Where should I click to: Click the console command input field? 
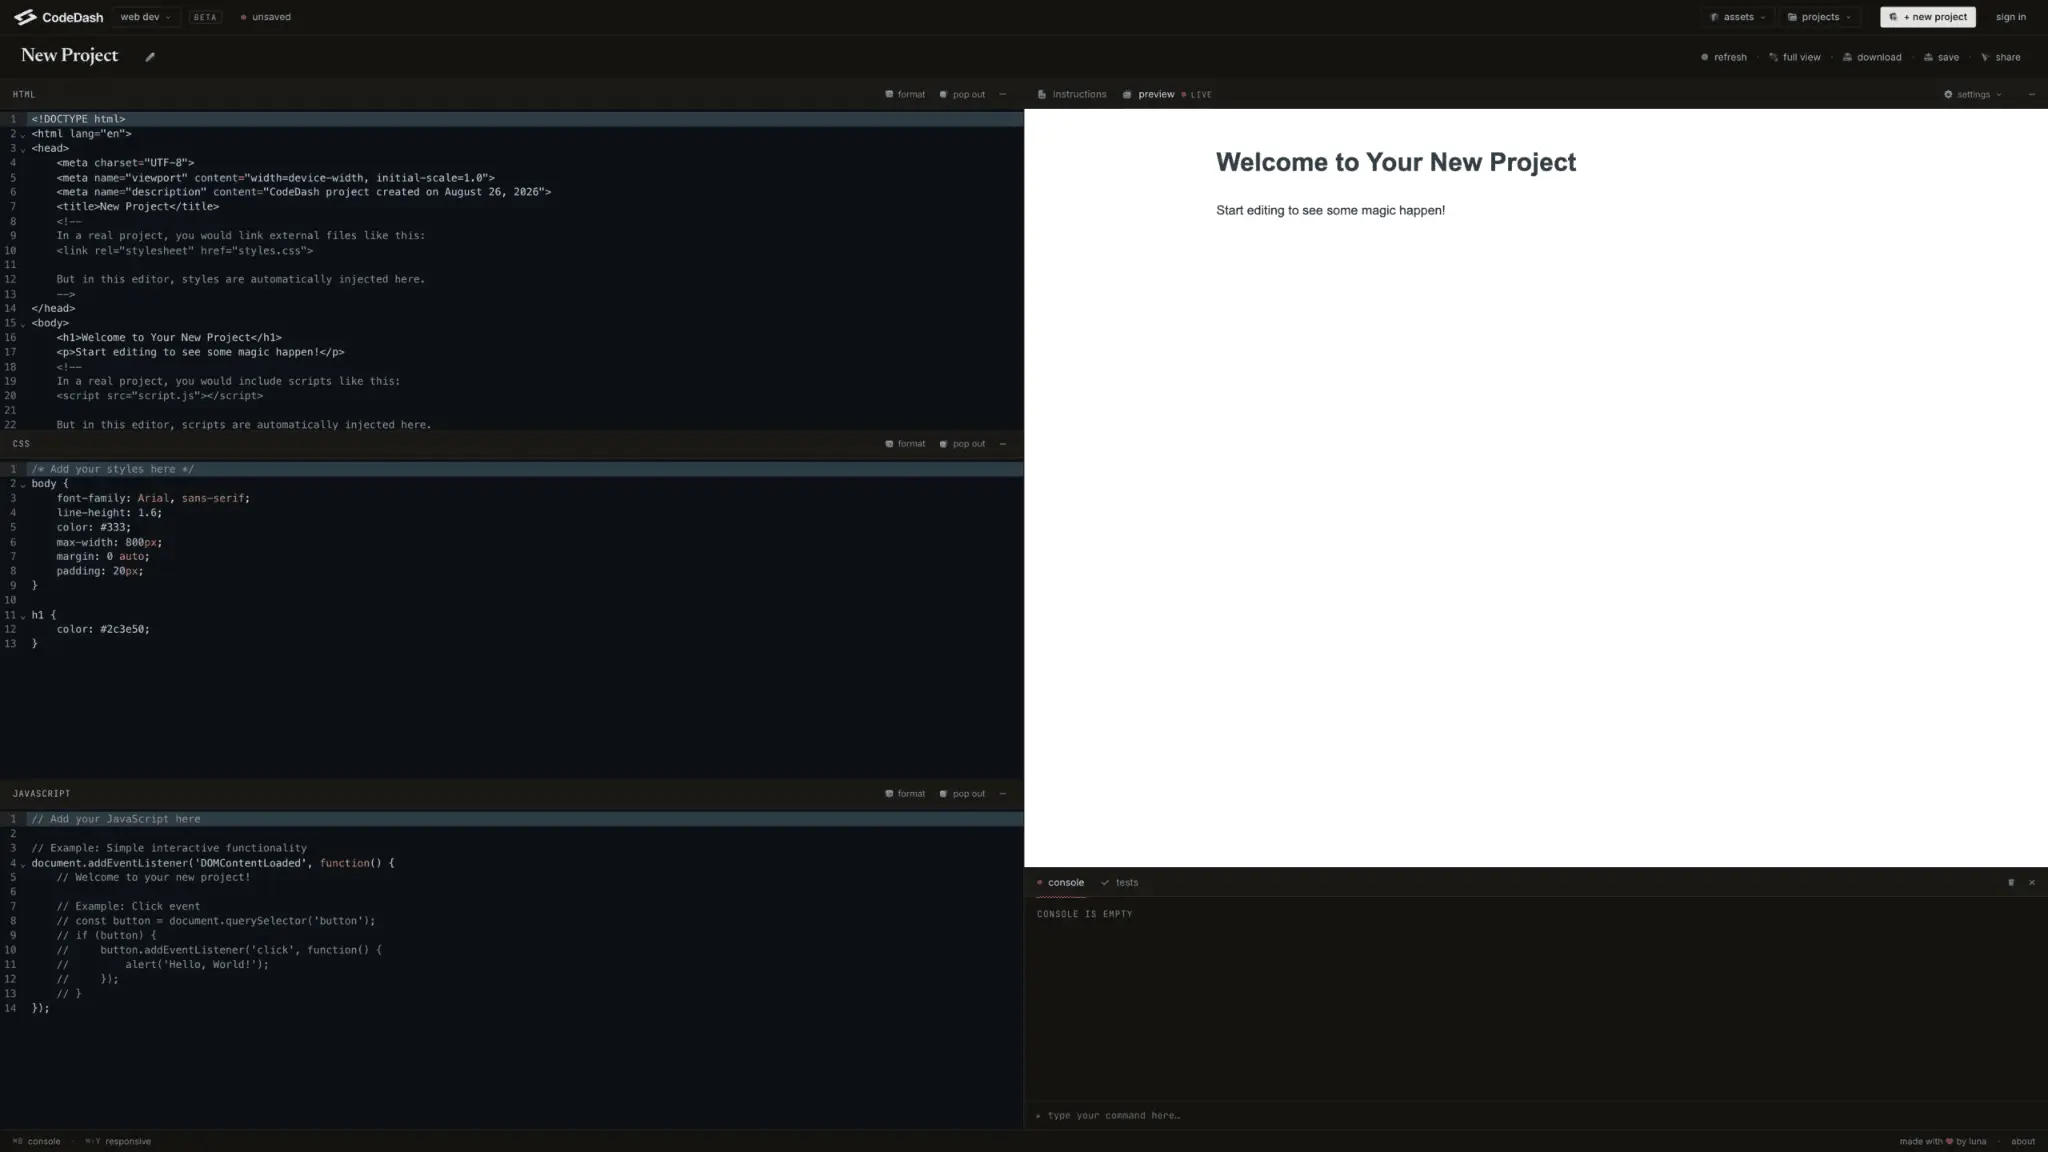coord(1535,1116)
